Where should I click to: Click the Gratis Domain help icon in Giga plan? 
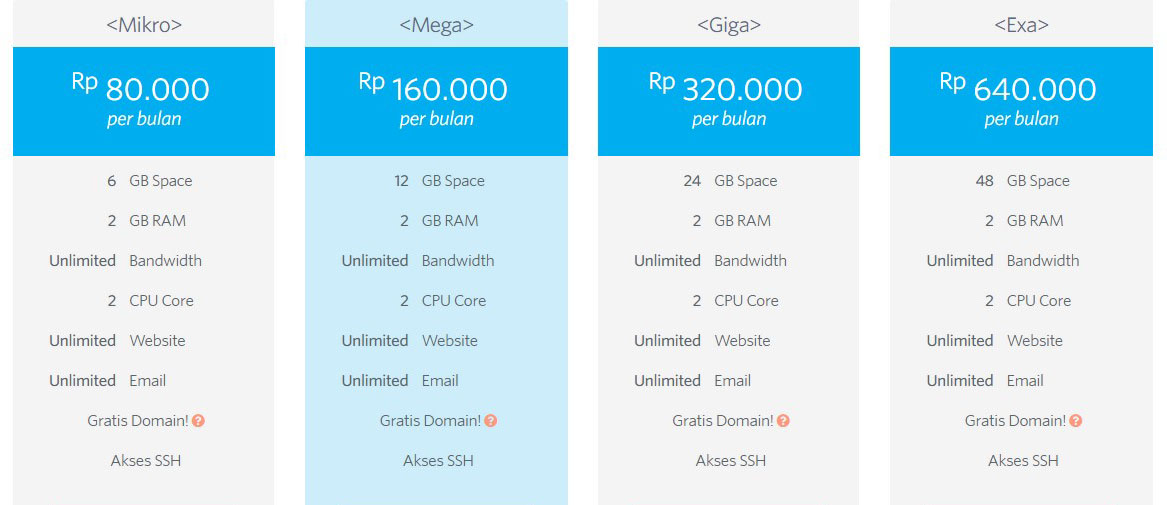point(783,421)
